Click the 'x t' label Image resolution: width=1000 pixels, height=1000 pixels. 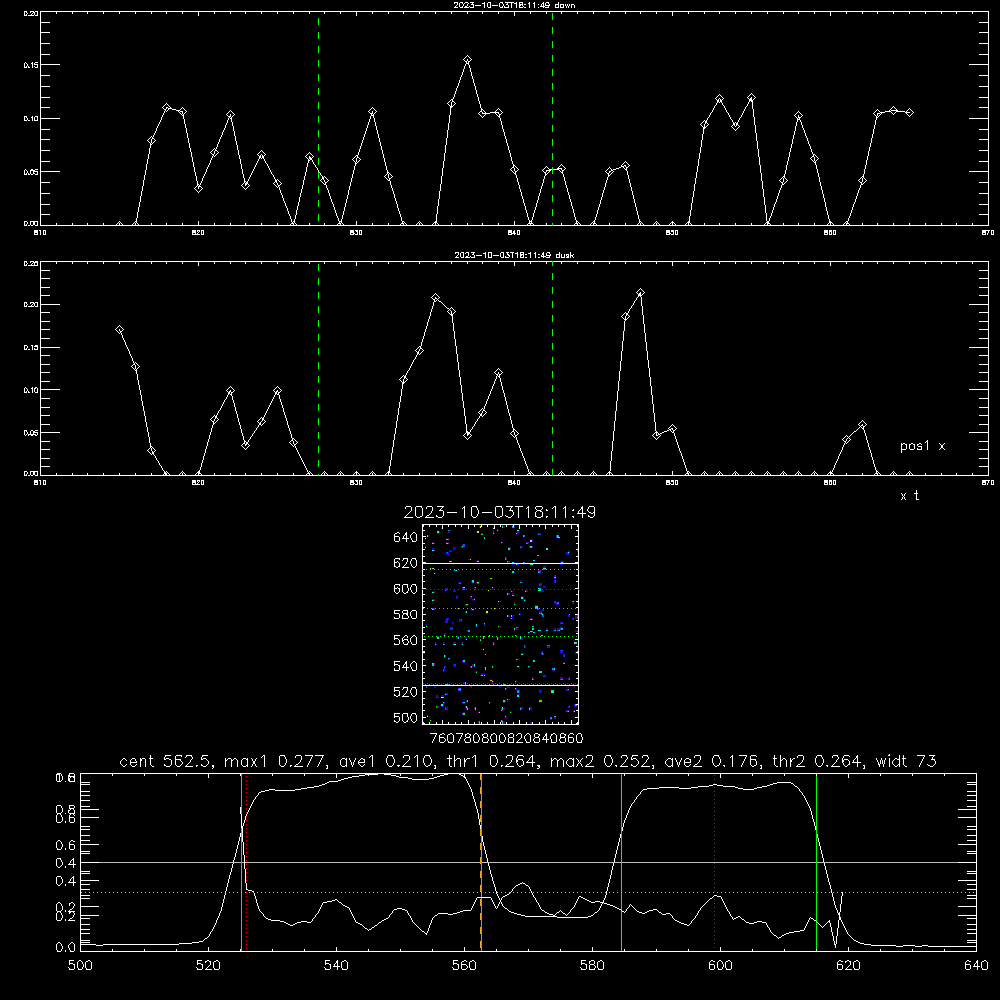909,496
